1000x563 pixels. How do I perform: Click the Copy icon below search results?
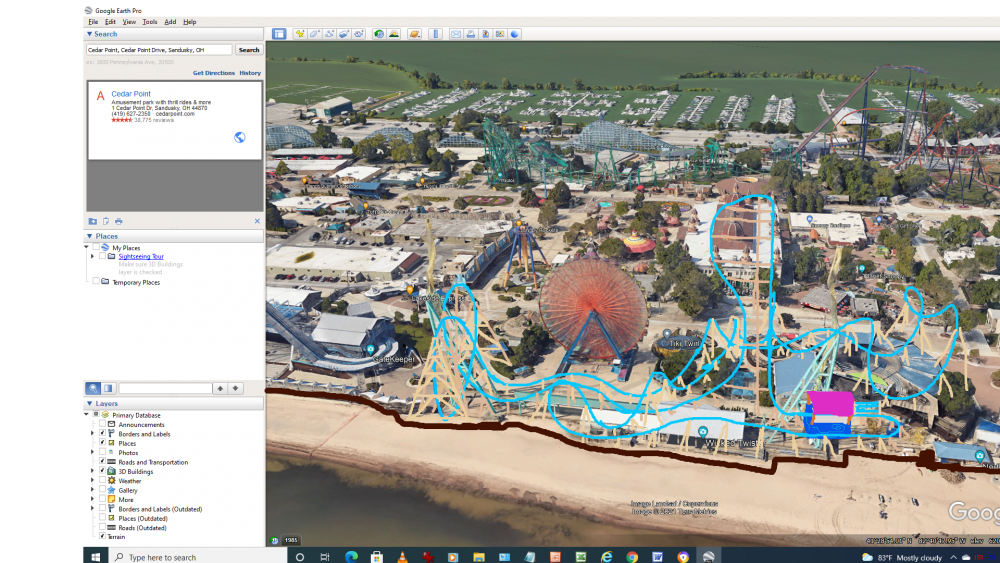(x=106, y=221)
